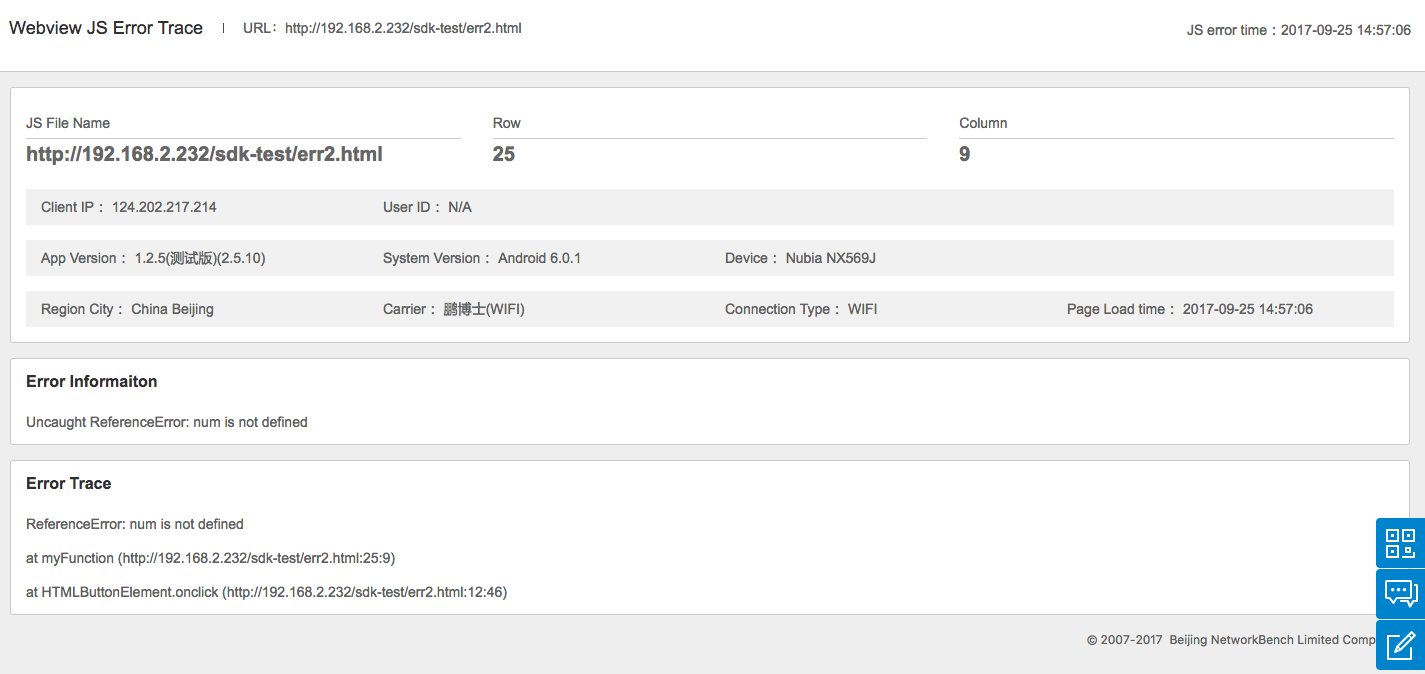Screen dimensions: 1425x674
Task: Click the page URL in the header
Action: [403, 28]
